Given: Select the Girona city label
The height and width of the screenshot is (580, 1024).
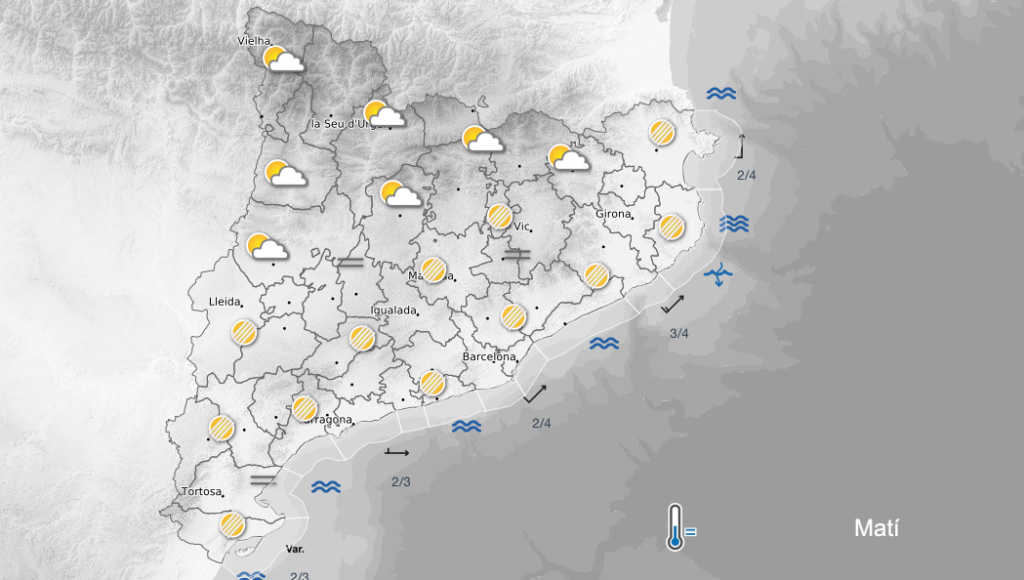Looking at the screenshot, I should click(613, 214).
